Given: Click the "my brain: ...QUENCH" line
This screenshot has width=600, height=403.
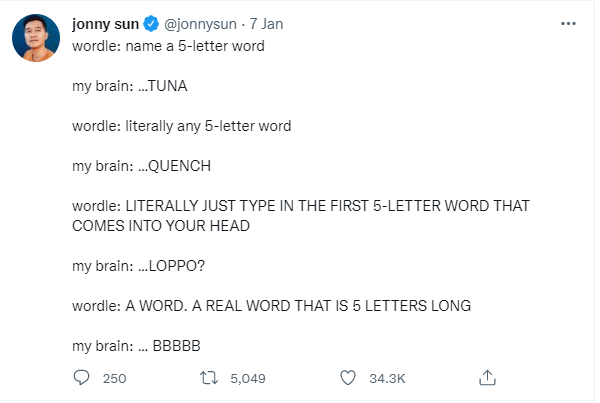Looking at the screenshot, I should (x=141, y=166).
